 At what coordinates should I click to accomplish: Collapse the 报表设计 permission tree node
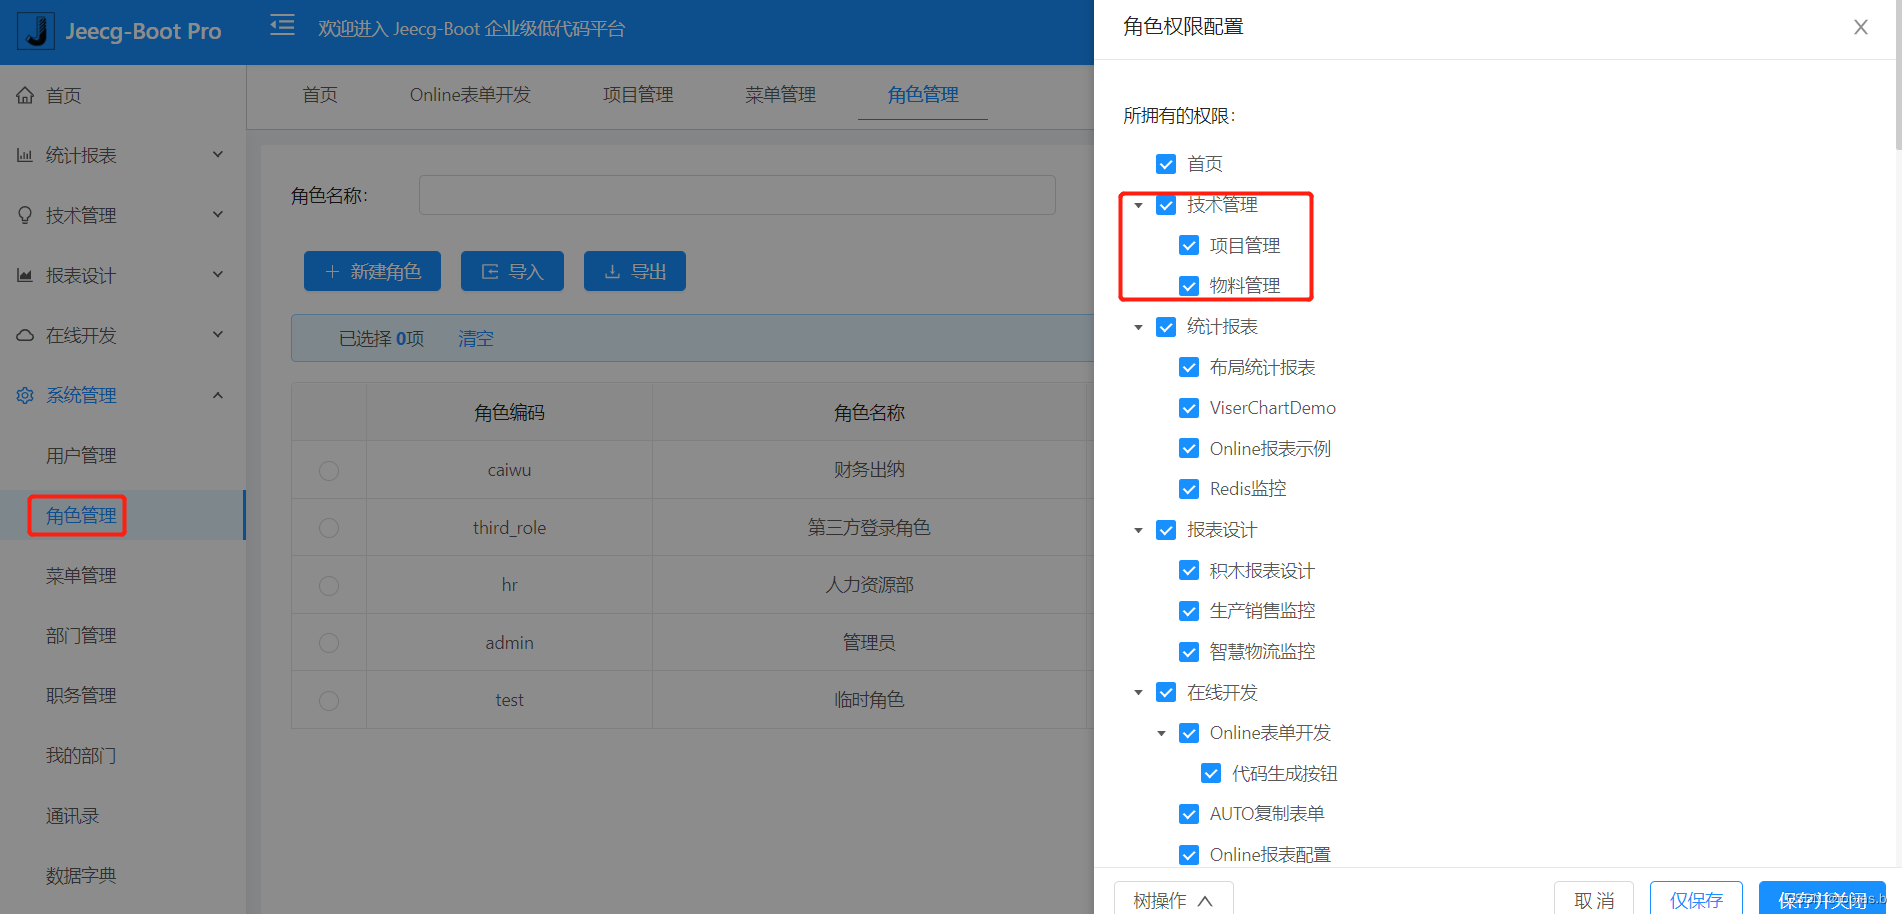(x=1138, y=530)
